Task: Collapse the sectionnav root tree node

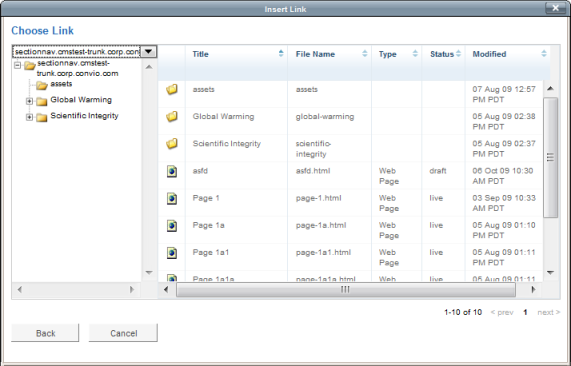Action: (x=17, y=66)
